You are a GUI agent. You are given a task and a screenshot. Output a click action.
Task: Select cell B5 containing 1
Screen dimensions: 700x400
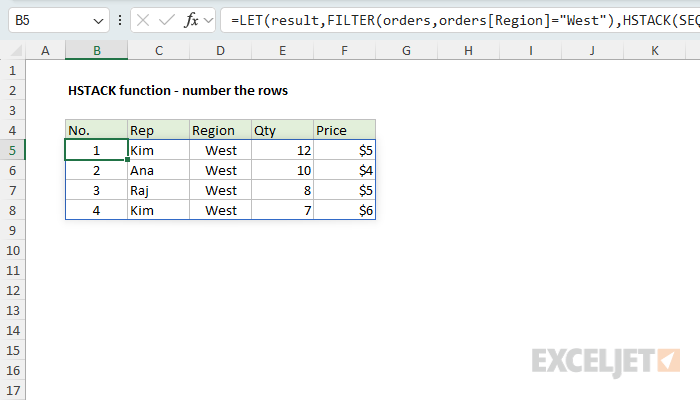[96, 150]
